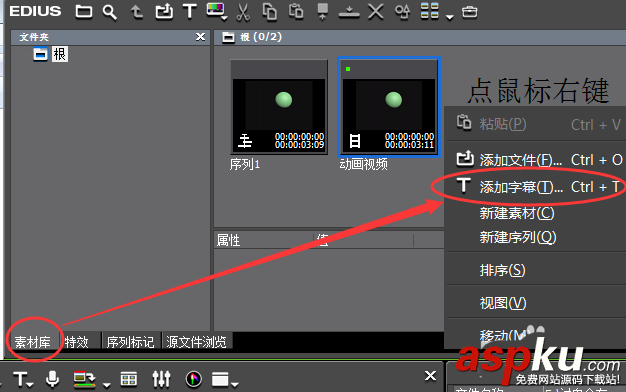Image resolution: width=626 pixels, height=392 pixels.
Task: Open 视图(V) submenu
Action: tap(535, 303)
